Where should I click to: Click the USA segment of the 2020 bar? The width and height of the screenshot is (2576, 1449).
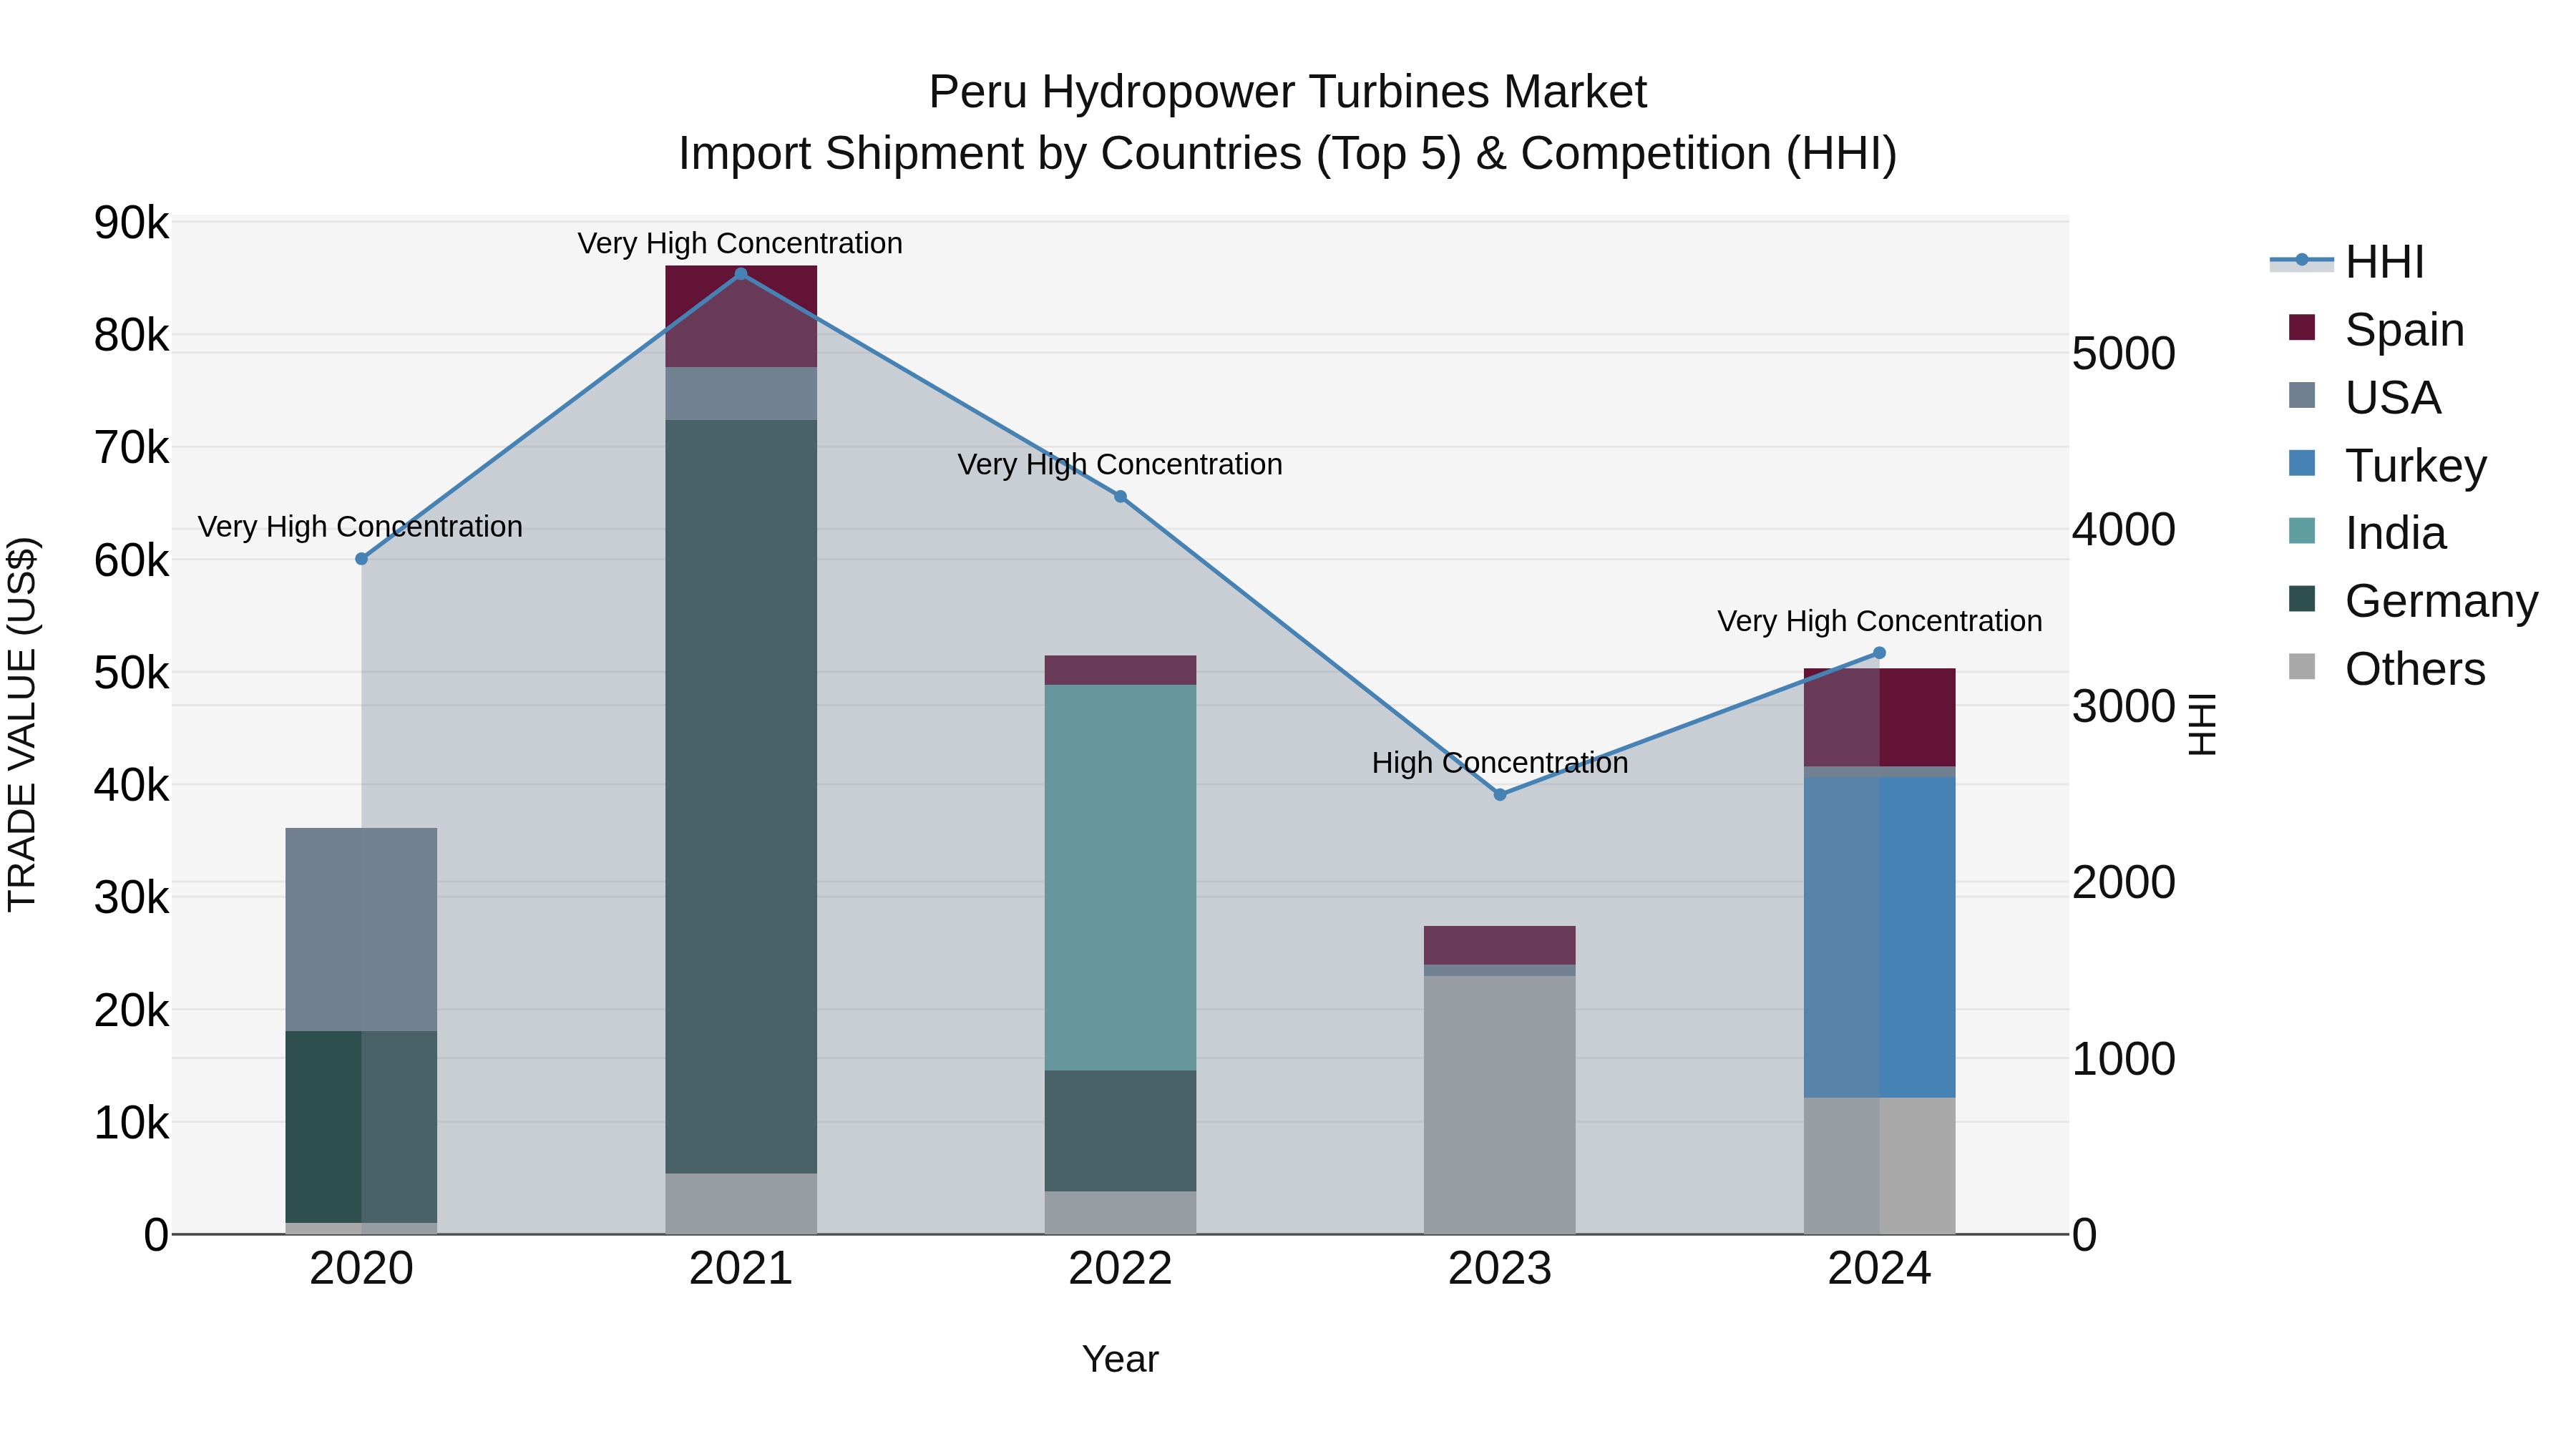[362, 930]
